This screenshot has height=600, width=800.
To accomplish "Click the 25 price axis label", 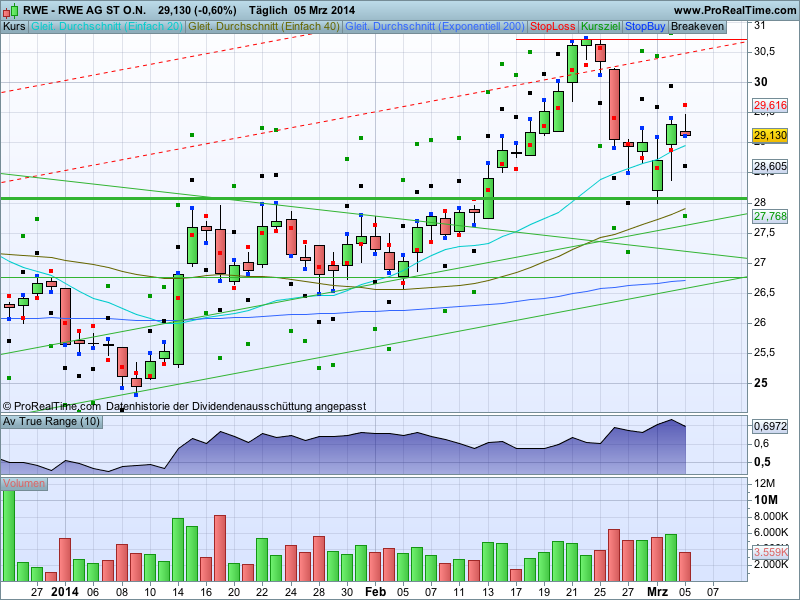I will 761,383.
